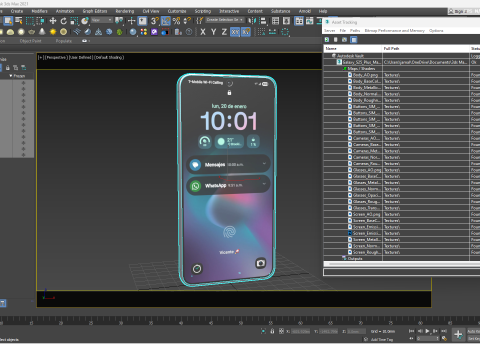Click the large Set Key plus button
The image size is (480, 360).
pos(458,334)
